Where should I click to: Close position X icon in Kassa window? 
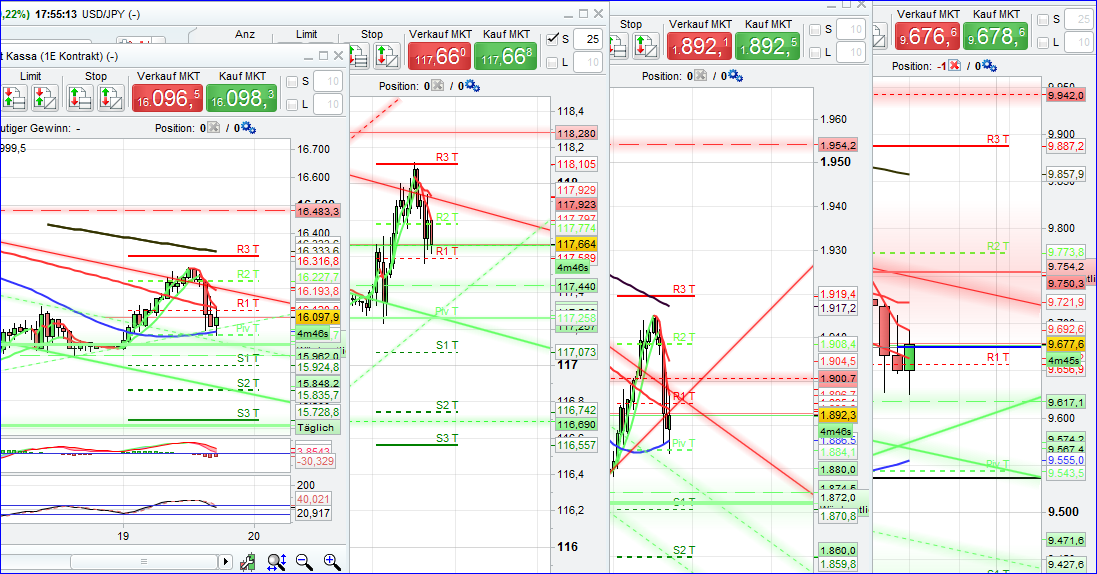pyautogui.click(x=213, y=127)
